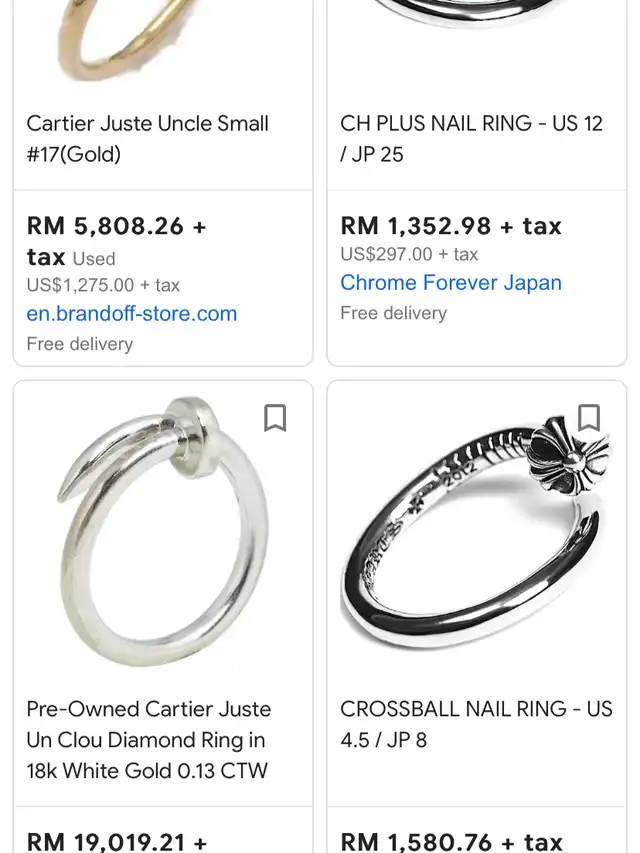Click the RM 1,352.98 + tax price

pyautogui.click(x=451, y=226)
